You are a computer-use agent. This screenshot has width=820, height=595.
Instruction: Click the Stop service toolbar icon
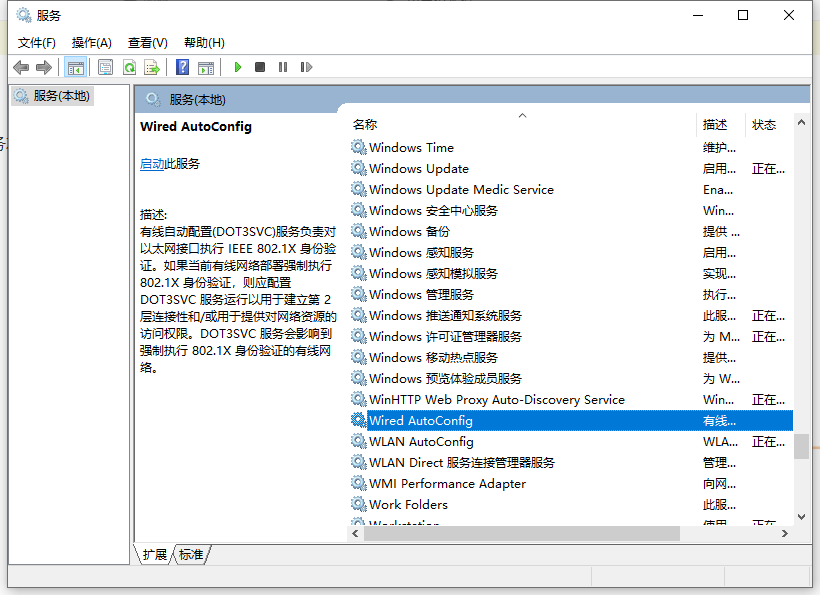click(260, 67)
